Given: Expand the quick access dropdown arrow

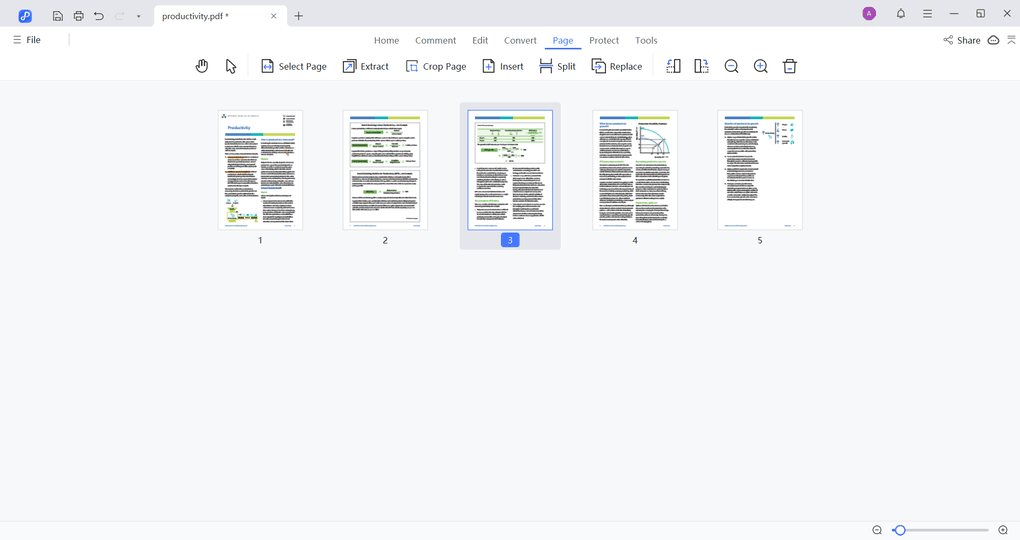Looking at the screenshot, I should point(138,16).
